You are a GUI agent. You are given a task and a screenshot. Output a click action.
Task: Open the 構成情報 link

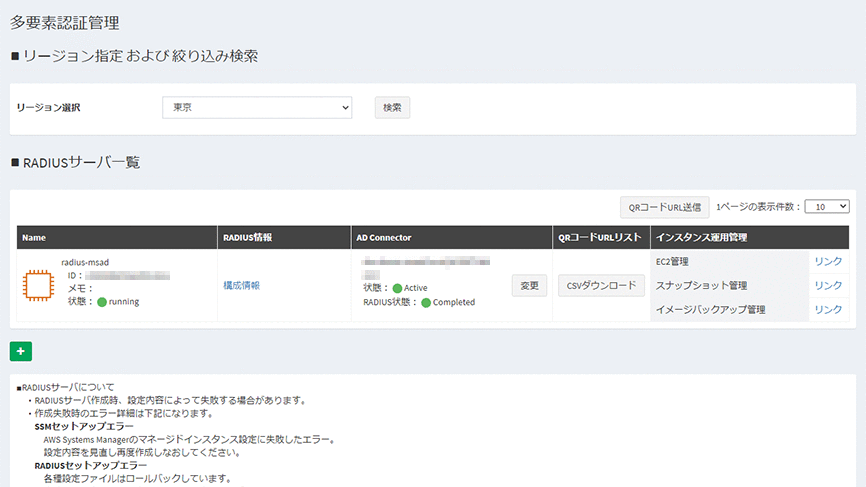click(241, 286)
